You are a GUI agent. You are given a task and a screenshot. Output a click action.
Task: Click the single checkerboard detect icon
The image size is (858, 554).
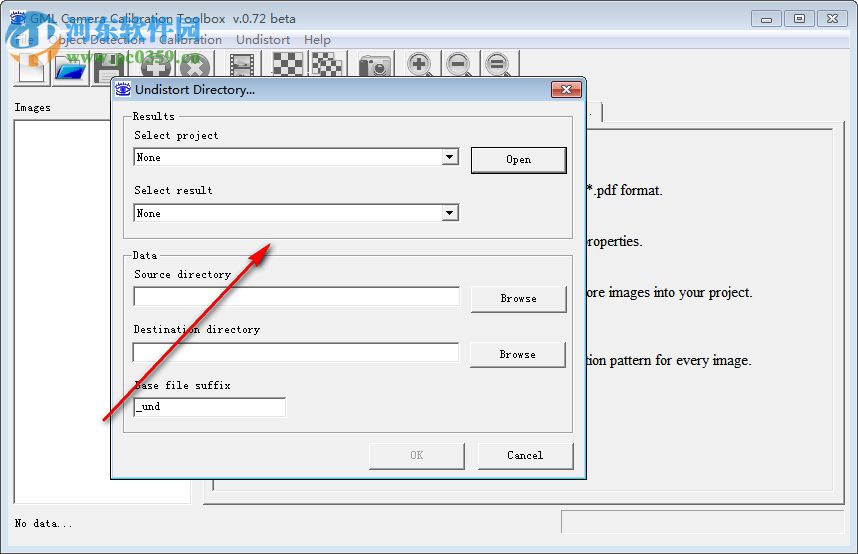point(288,65)
